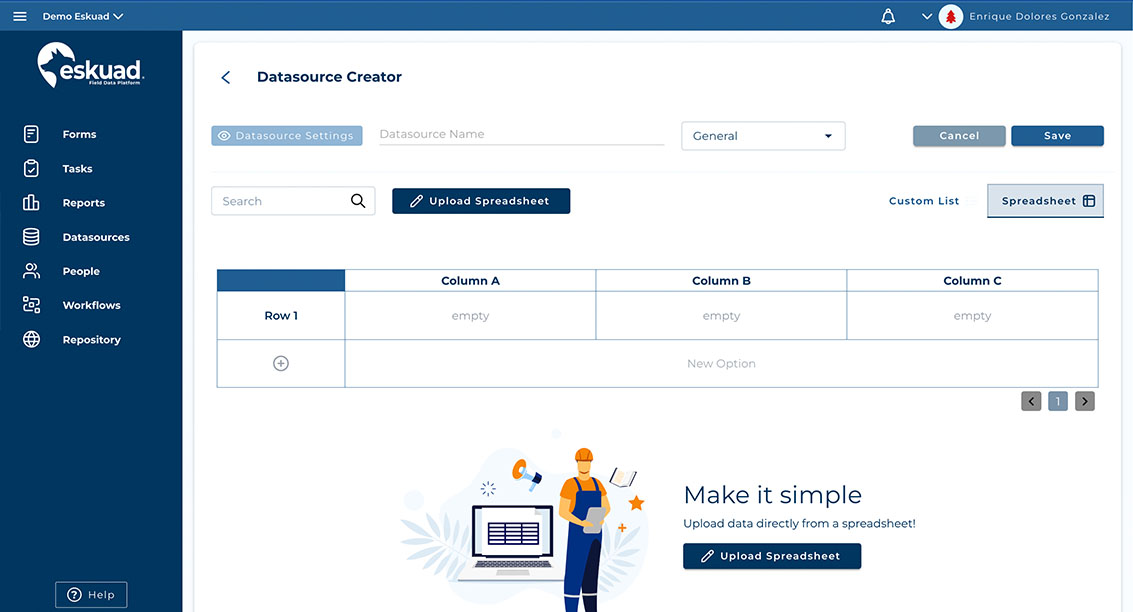Go to Workflows in the sidebar
Screen dimensions: 1133x612
coord(91,305)
